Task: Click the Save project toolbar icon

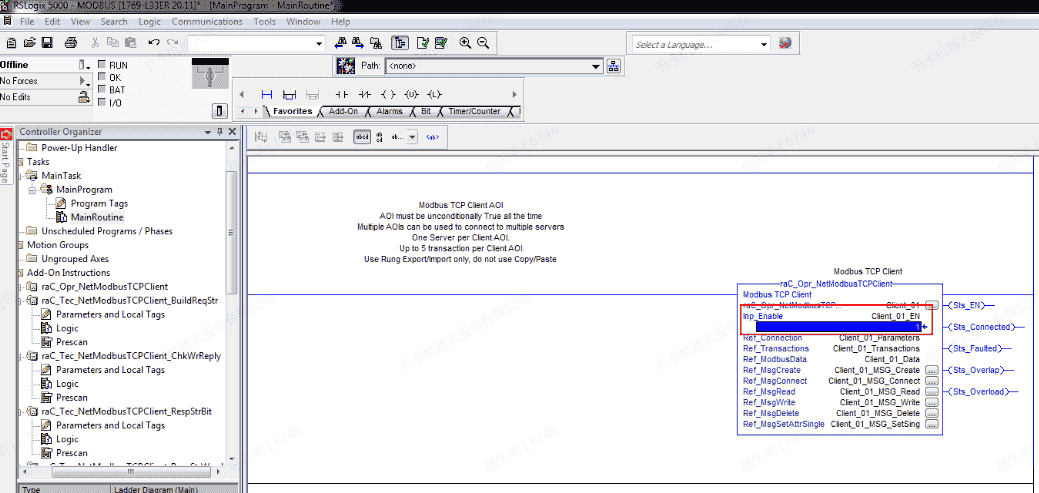Action: tap(47, 43)
